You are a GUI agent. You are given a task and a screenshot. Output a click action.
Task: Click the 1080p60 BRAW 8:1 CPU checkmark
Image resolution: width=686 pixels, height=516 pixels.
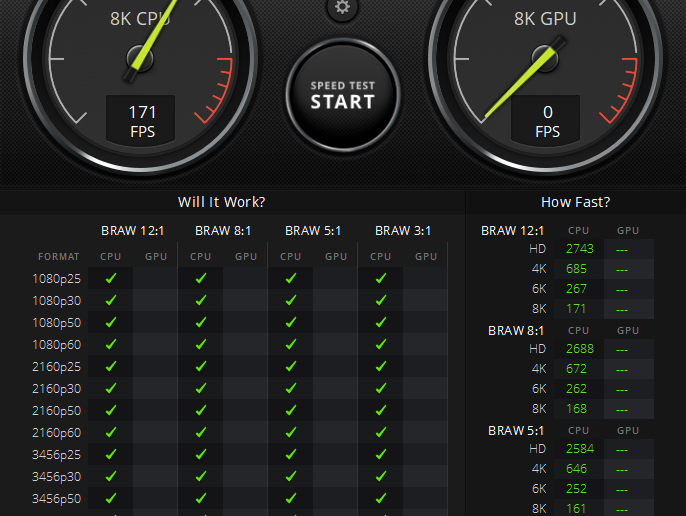pyautogui.click(x=201, y=344)
